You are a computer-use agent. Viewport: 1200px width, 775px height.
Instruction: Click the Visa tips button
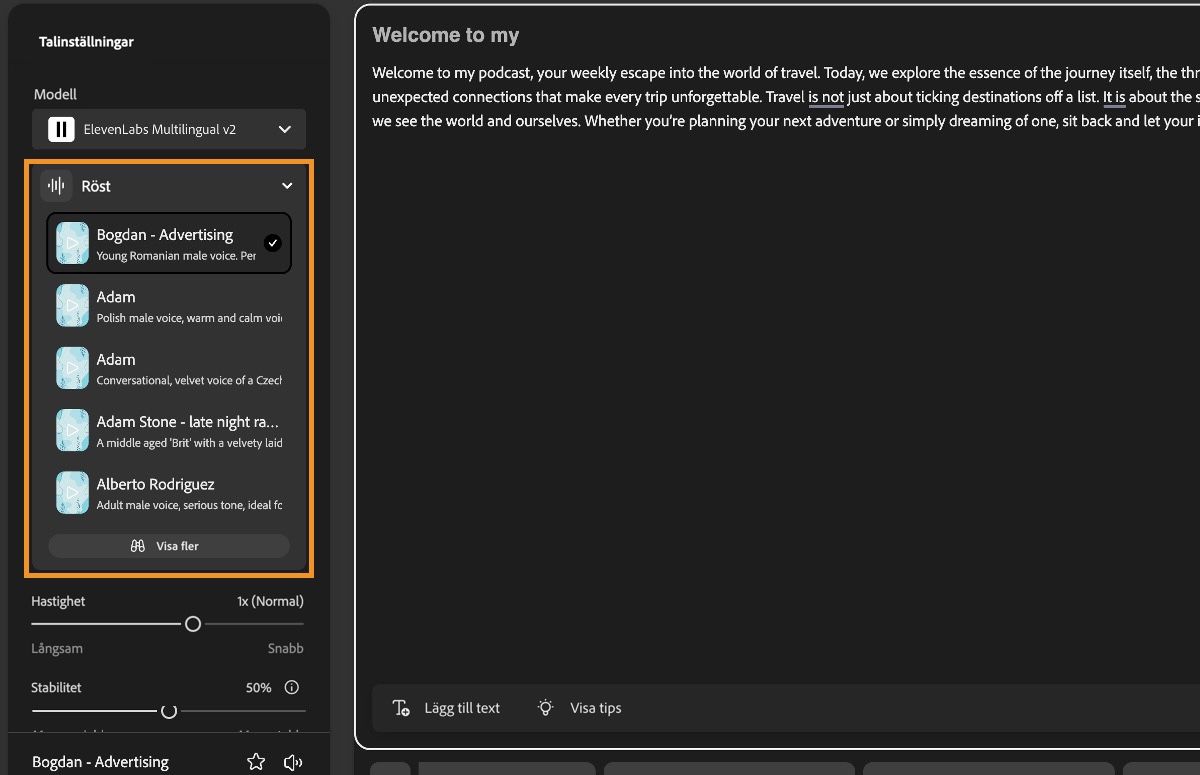[580, 708]
